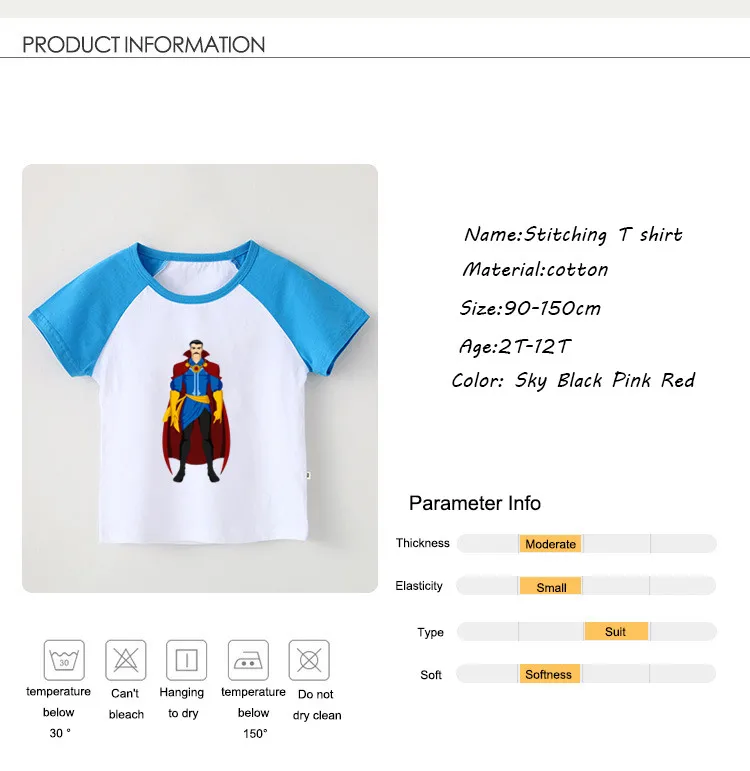
Task: Click the Size: 90-150cm text
Action: [530, 308]
